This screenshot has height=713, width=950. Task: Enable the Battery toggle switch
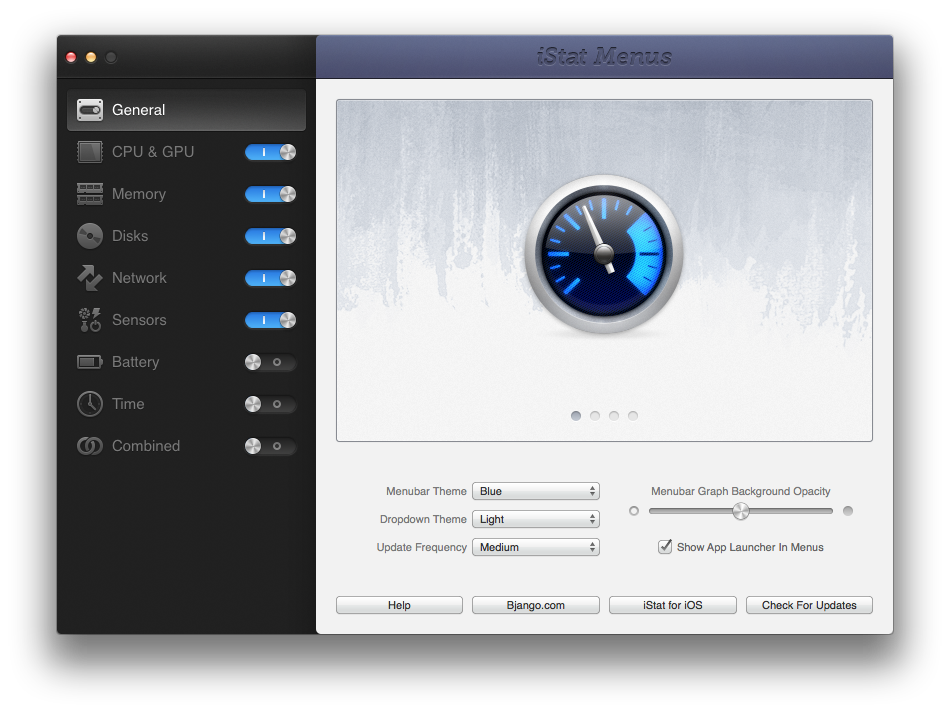coord(270,362)
